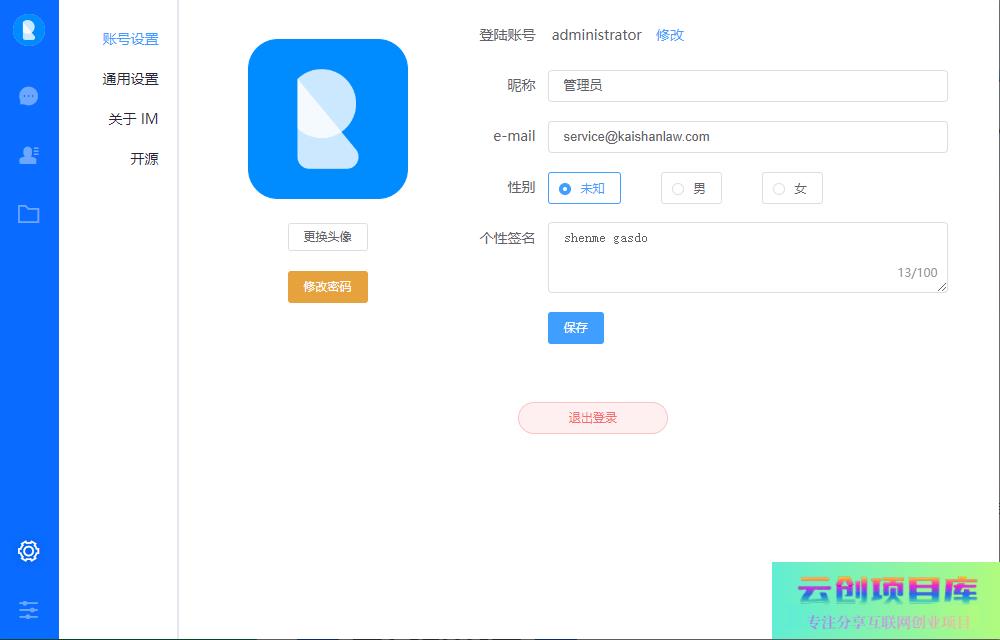
Task: Click 修改 link next to administrator
Action: (670, 35)
